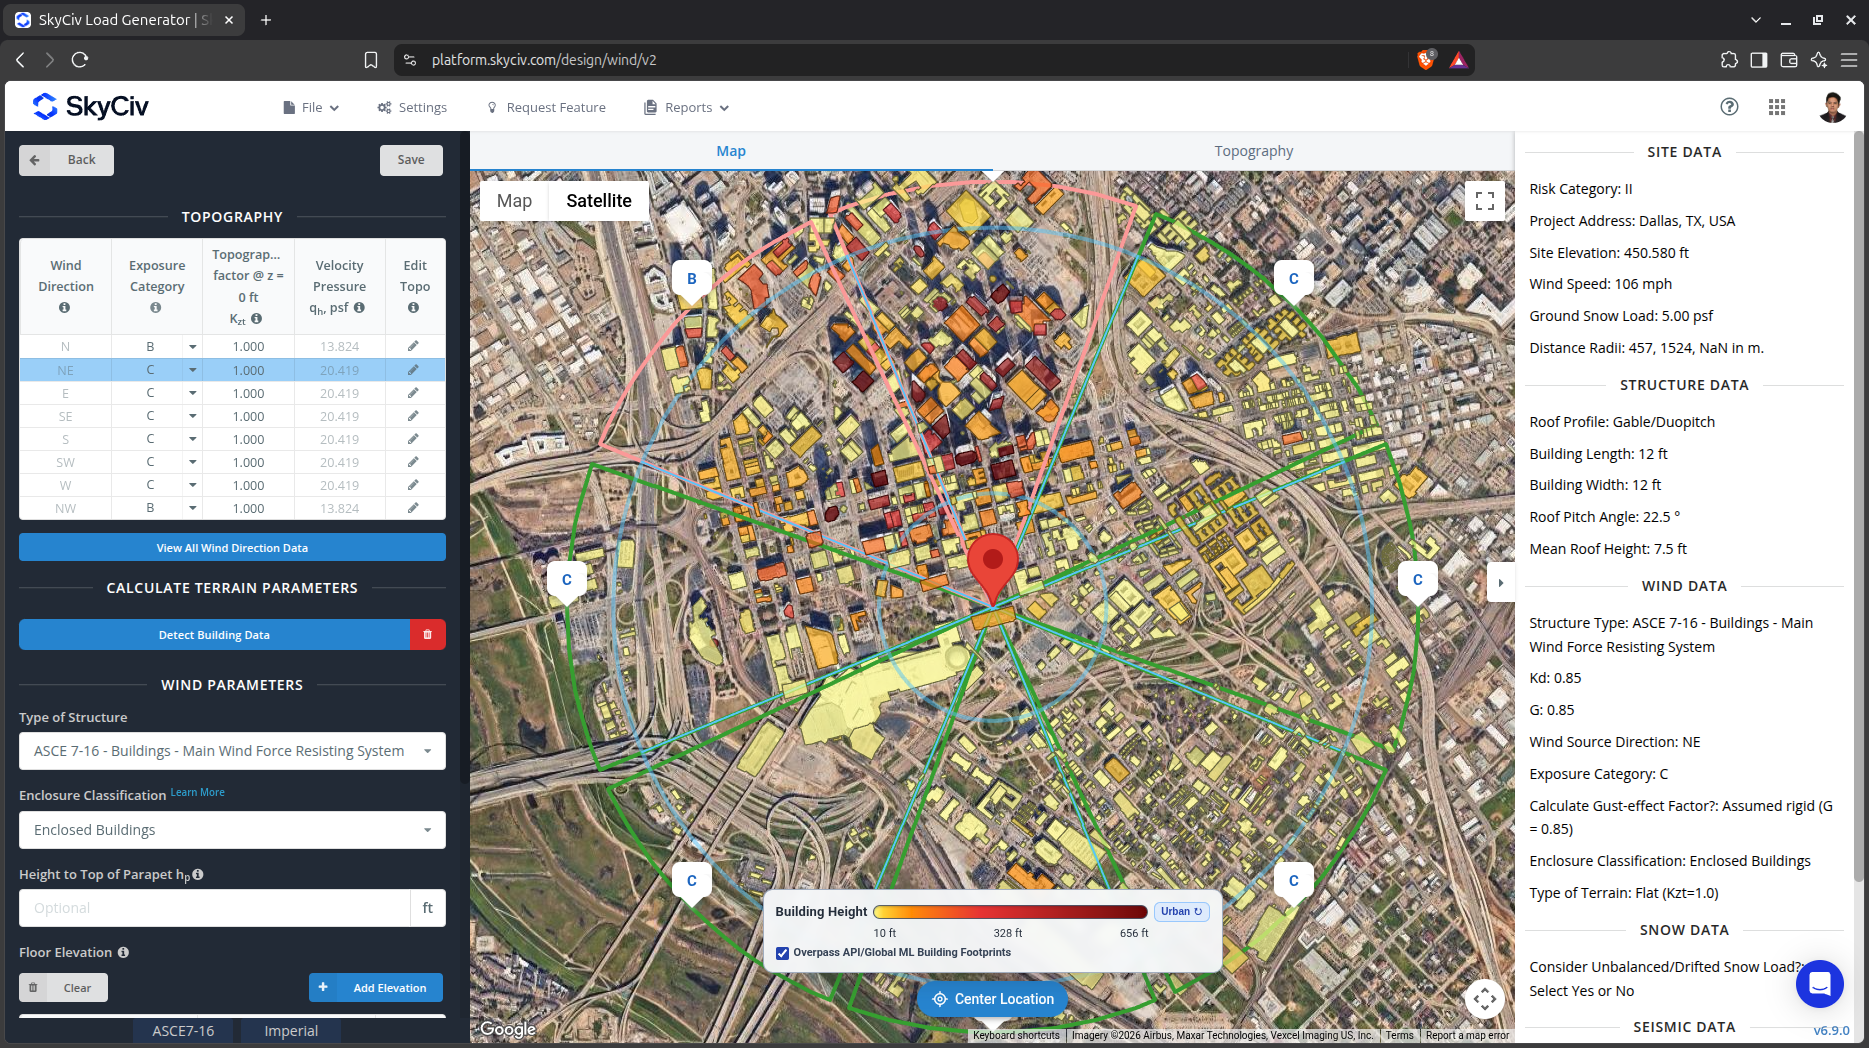Click the edit topo pencil for NW row
1869x1048 pixels.
[413, 508]
